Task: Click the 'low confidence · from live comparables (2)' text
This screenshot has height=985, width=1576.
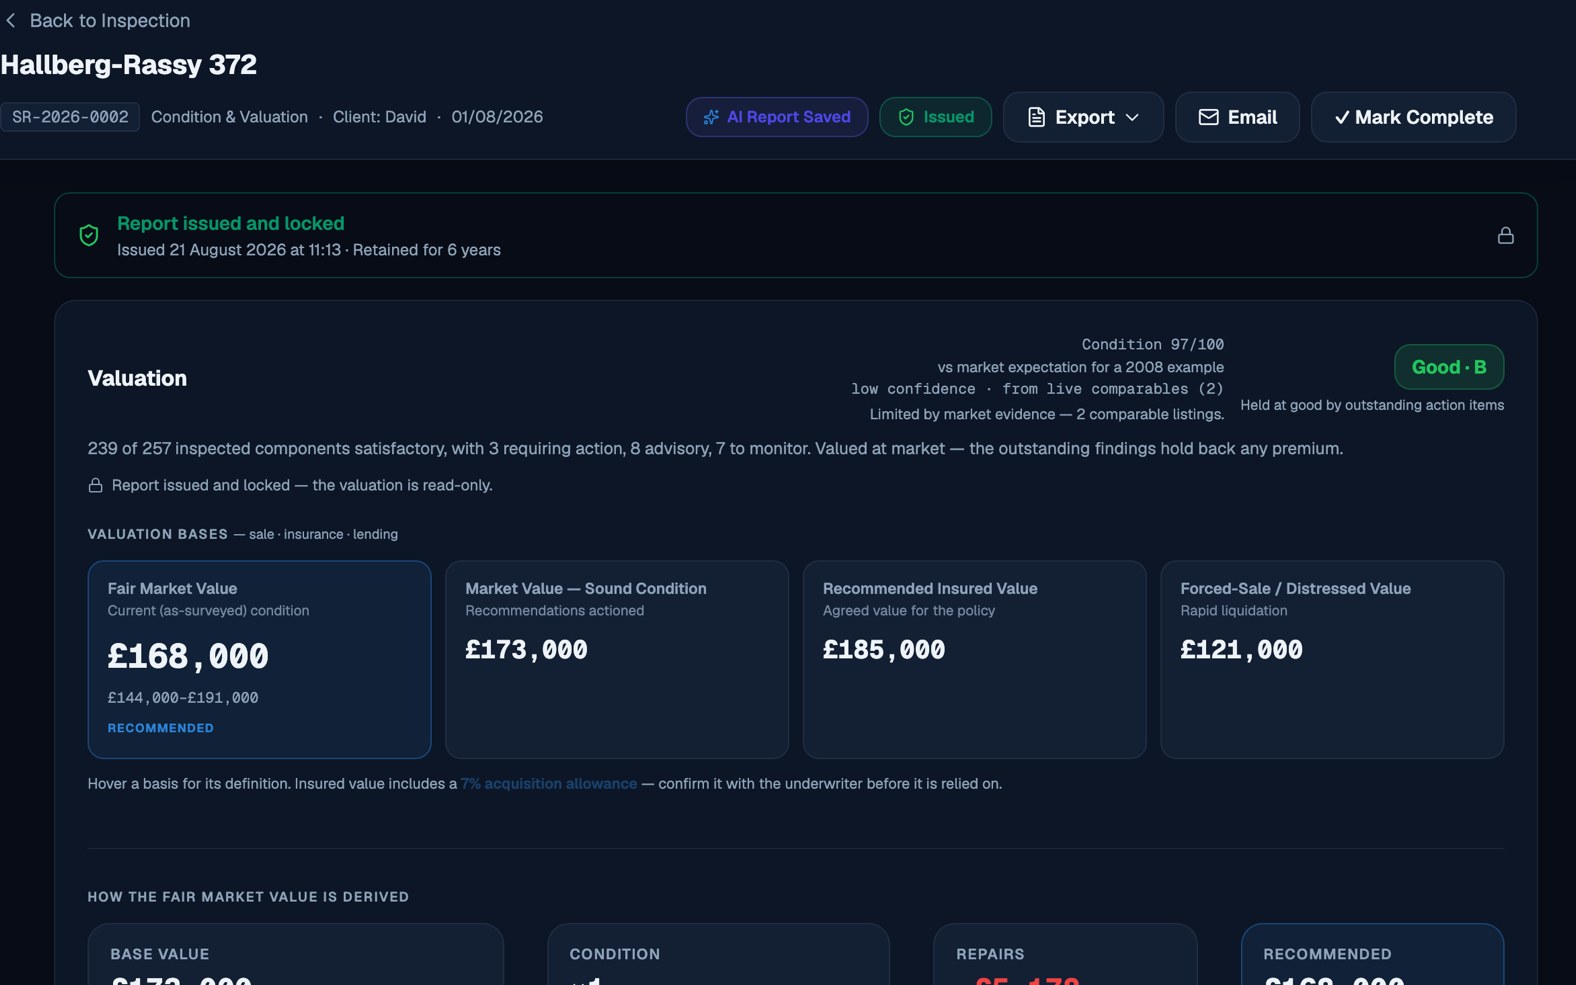Action: (x=1037, y=389)
